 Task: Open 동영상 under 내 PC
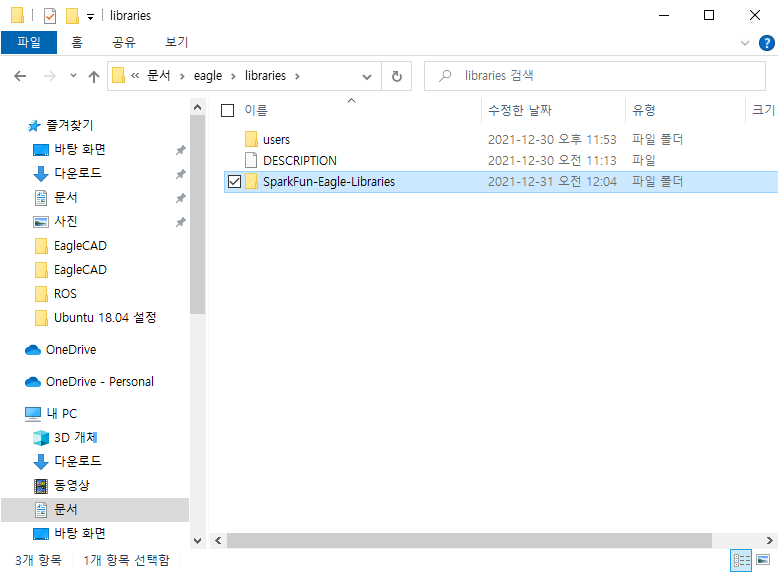coord(72,486)
